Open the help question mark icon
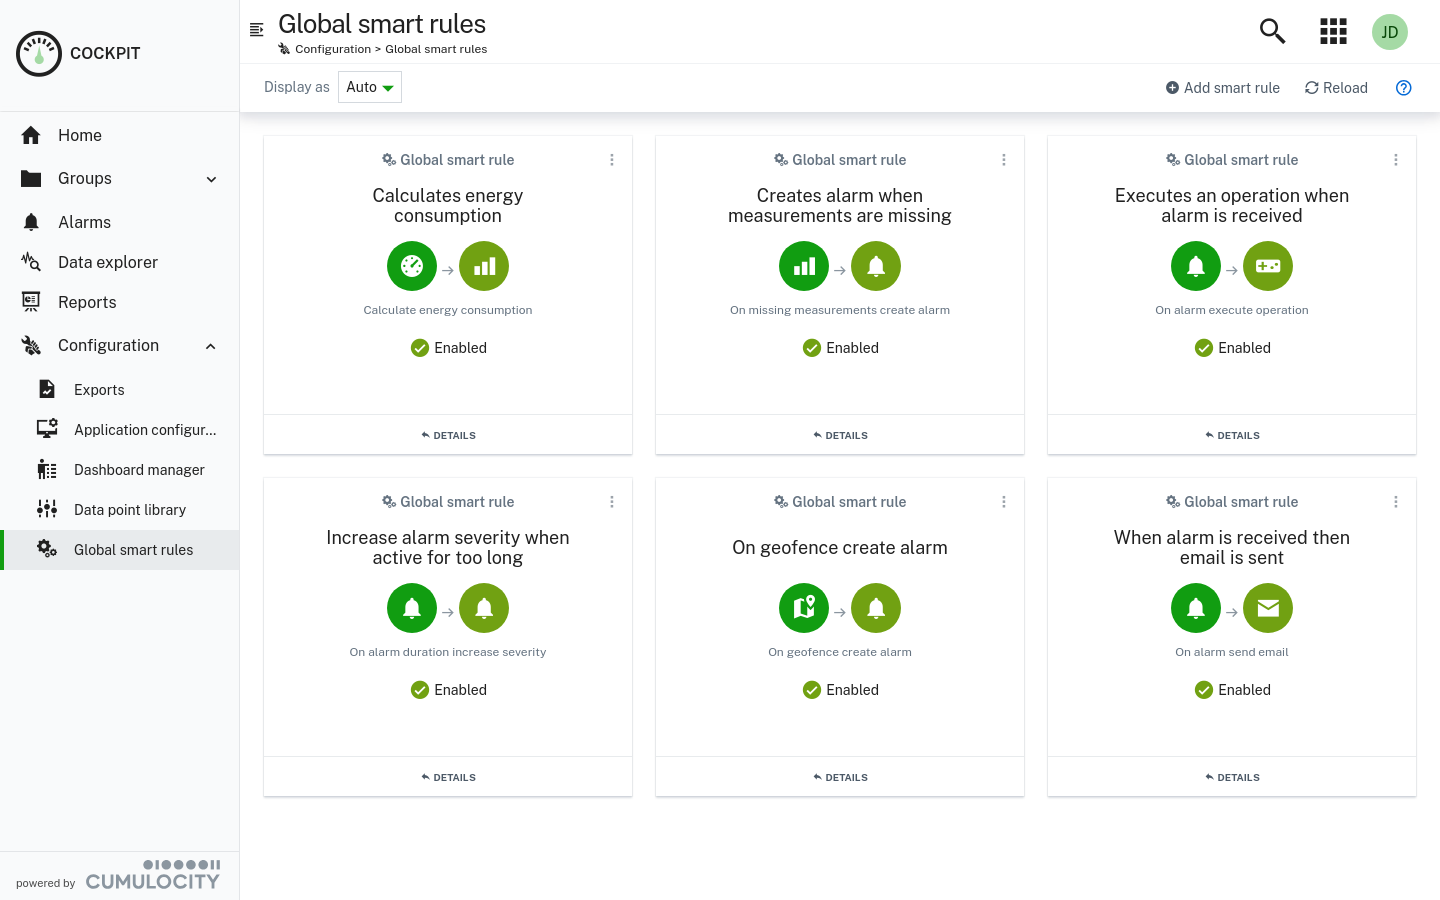Screen dimensions: 1440x900 coord(1403,88)
